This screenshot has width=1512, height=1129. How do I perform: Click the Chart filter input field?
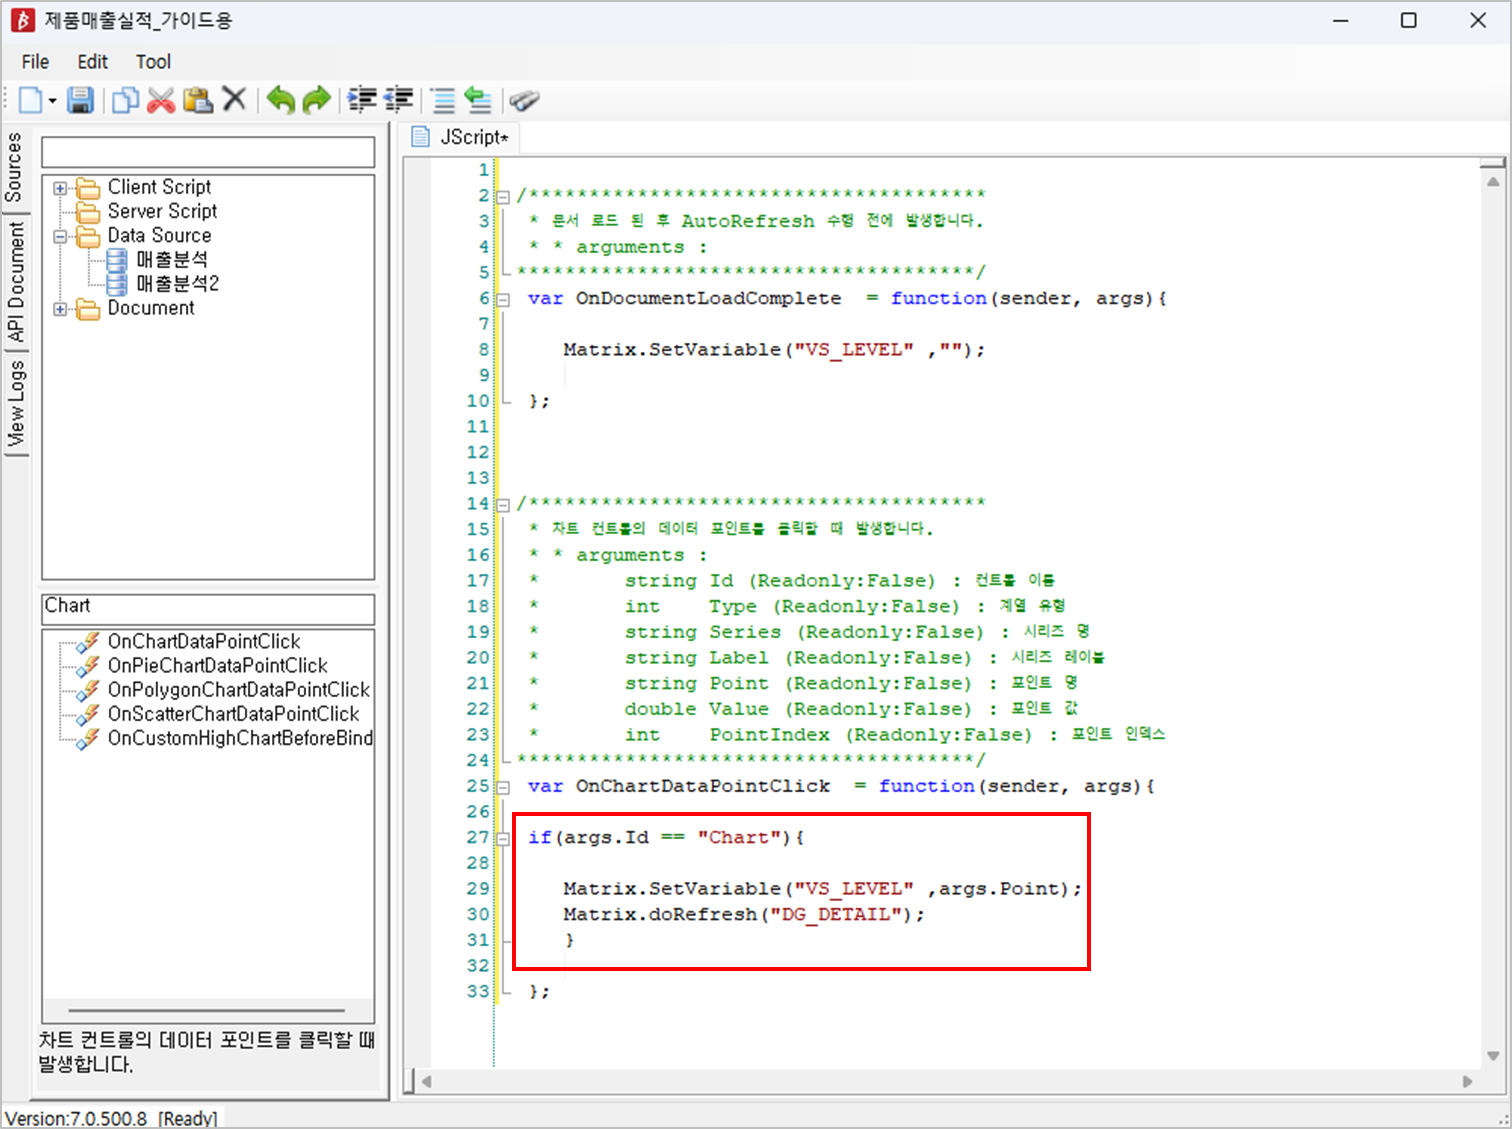(x=208, y=609)
